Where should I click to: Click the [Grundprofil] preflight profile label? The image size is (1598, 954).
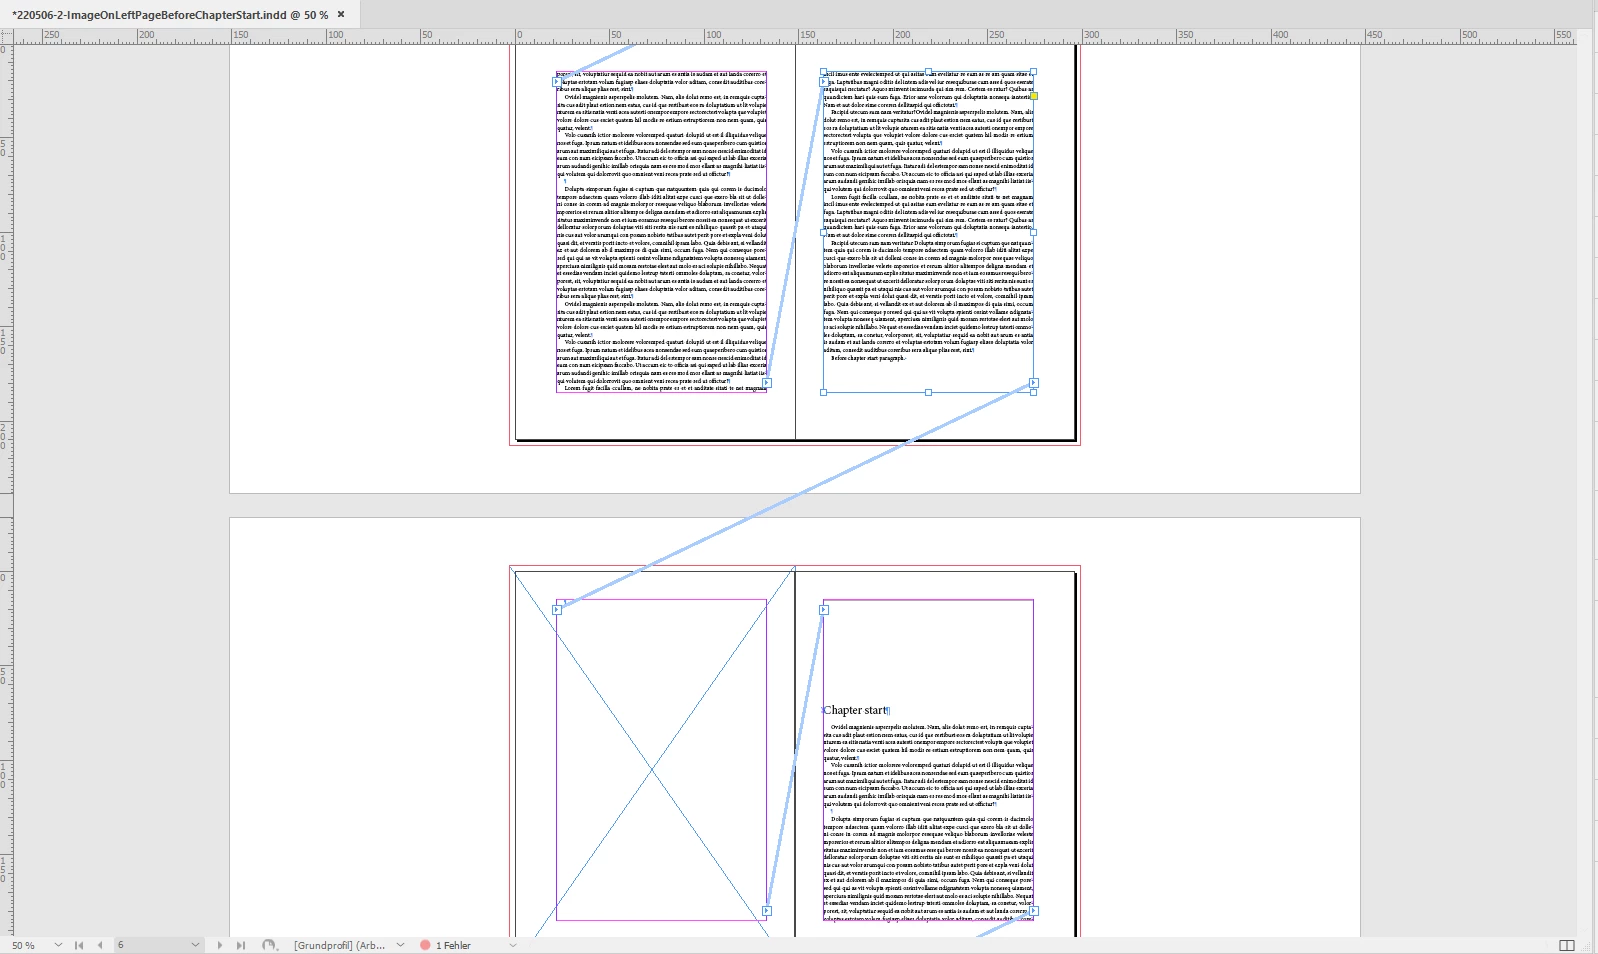(x=340, y=945)
